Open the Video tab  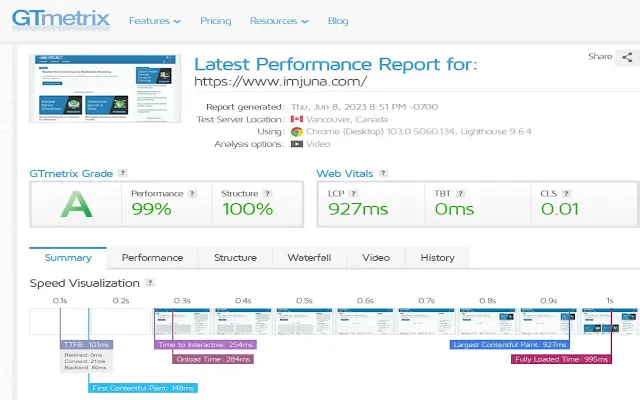point(376,258)
